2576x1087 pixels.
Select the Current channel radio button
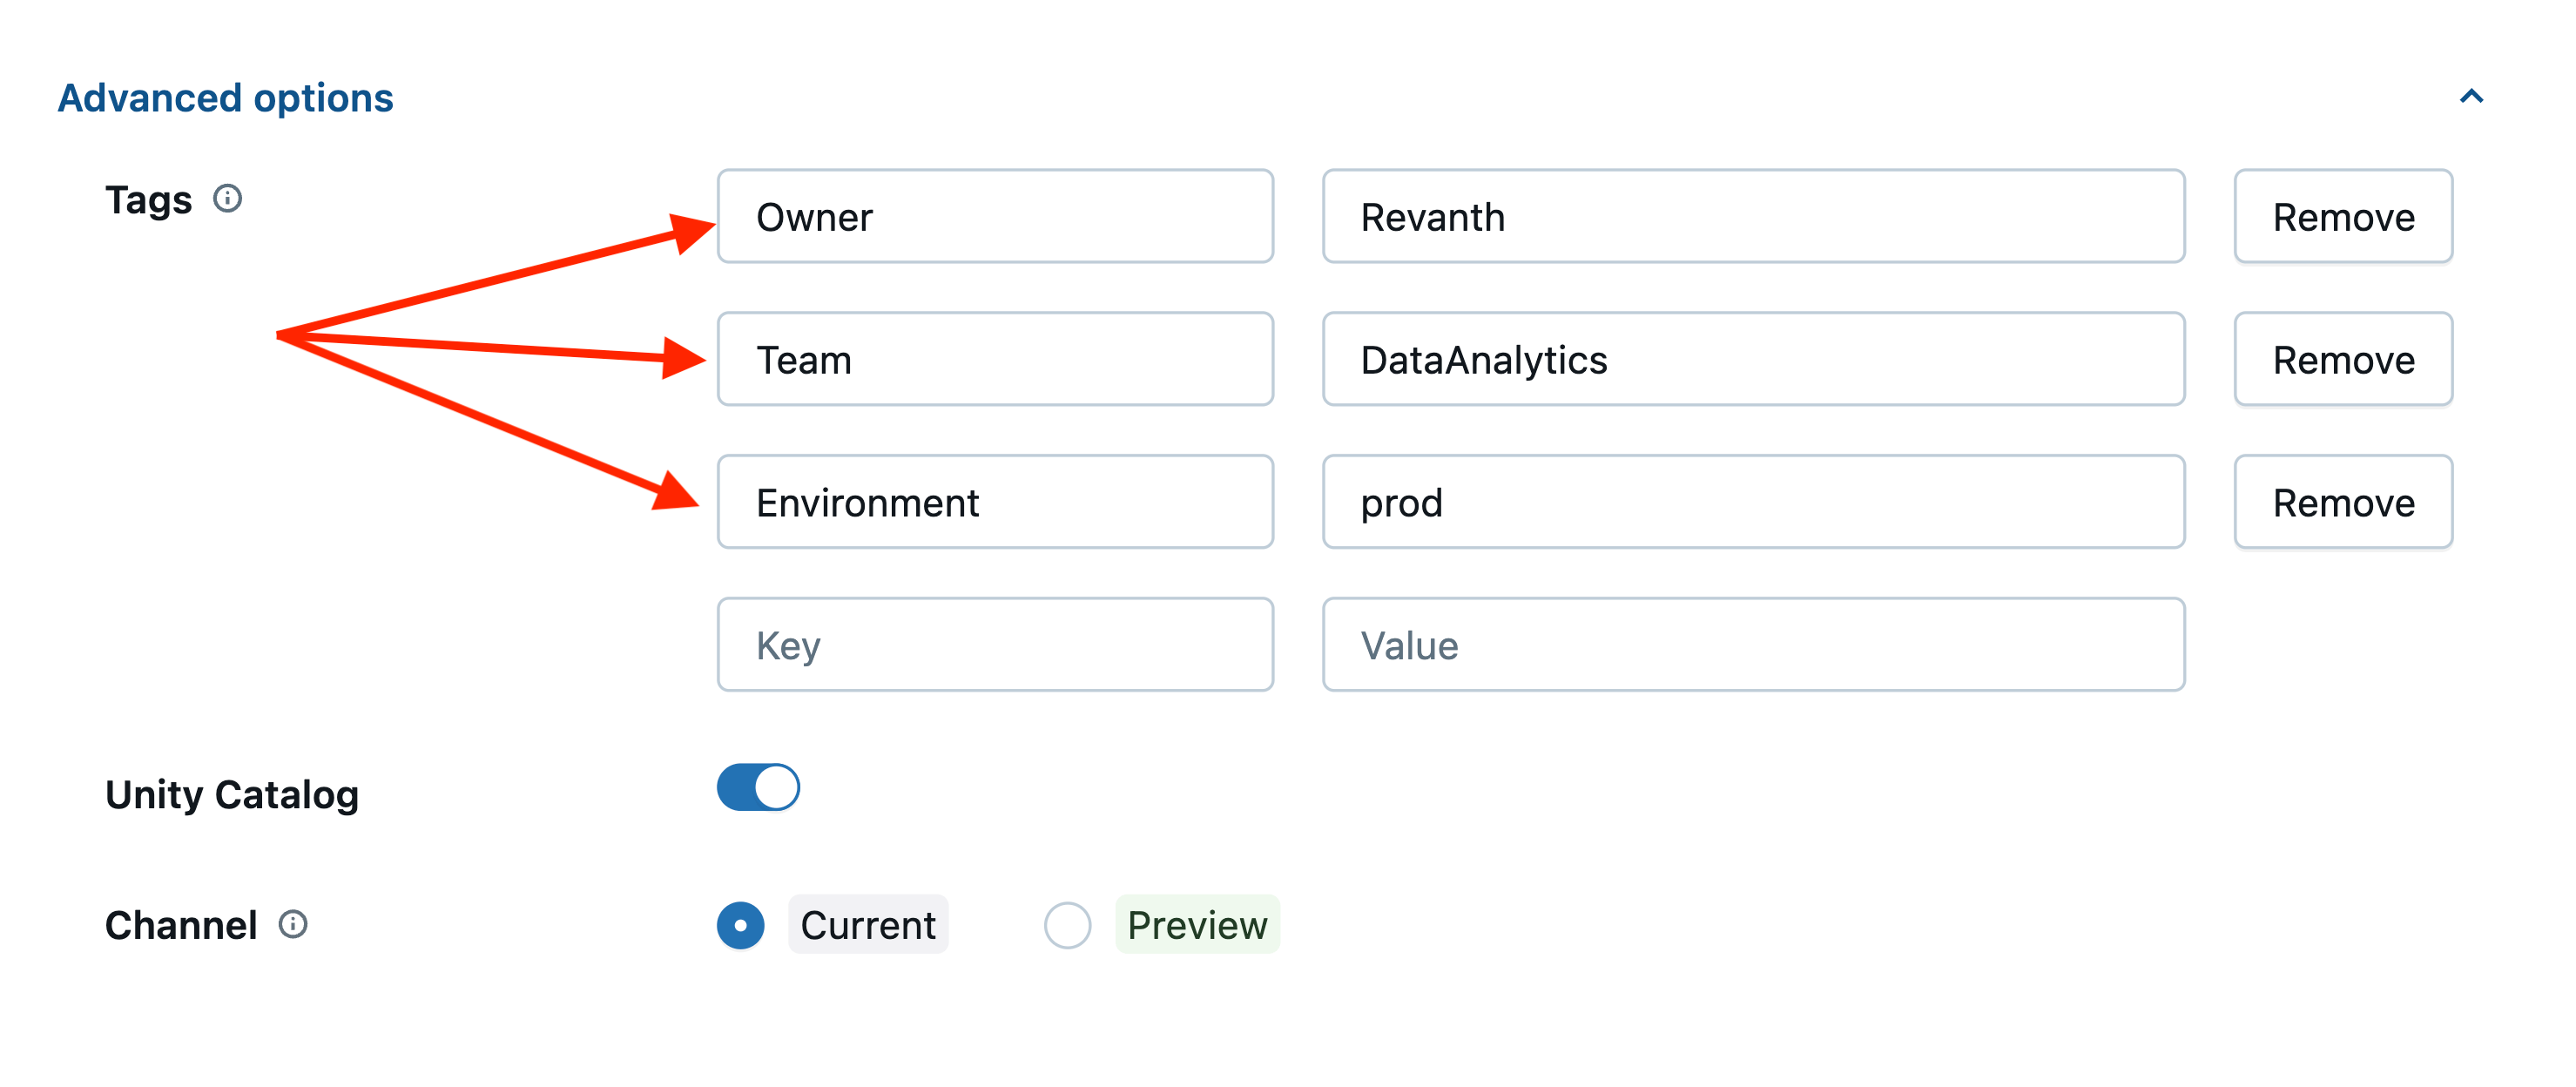[x=741, y=925]
